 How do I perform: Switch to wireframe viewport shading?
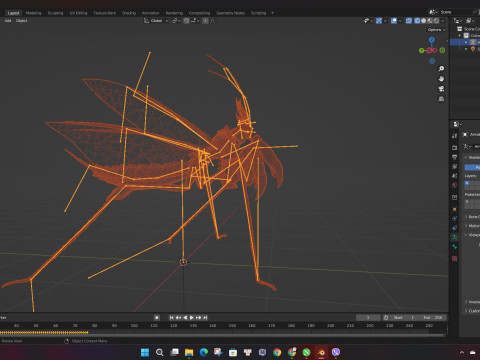pos(417,21)
